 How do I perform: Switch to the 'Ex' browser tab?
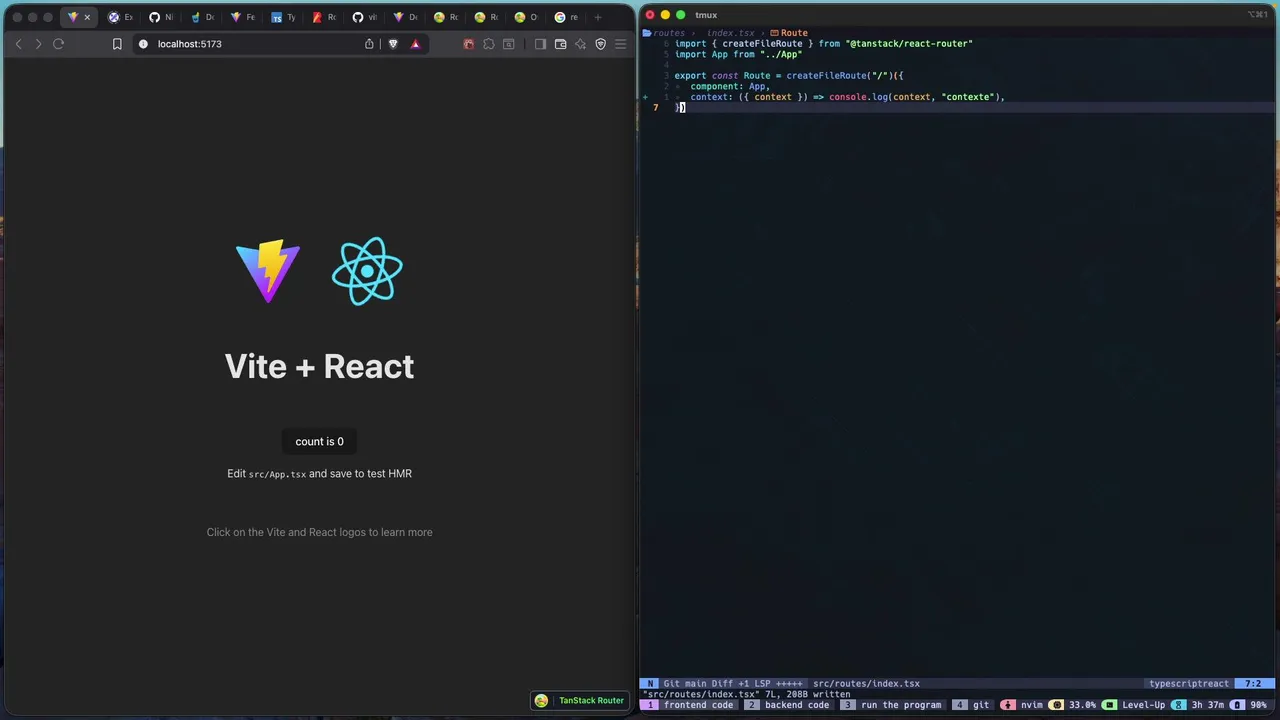[120, 17]
